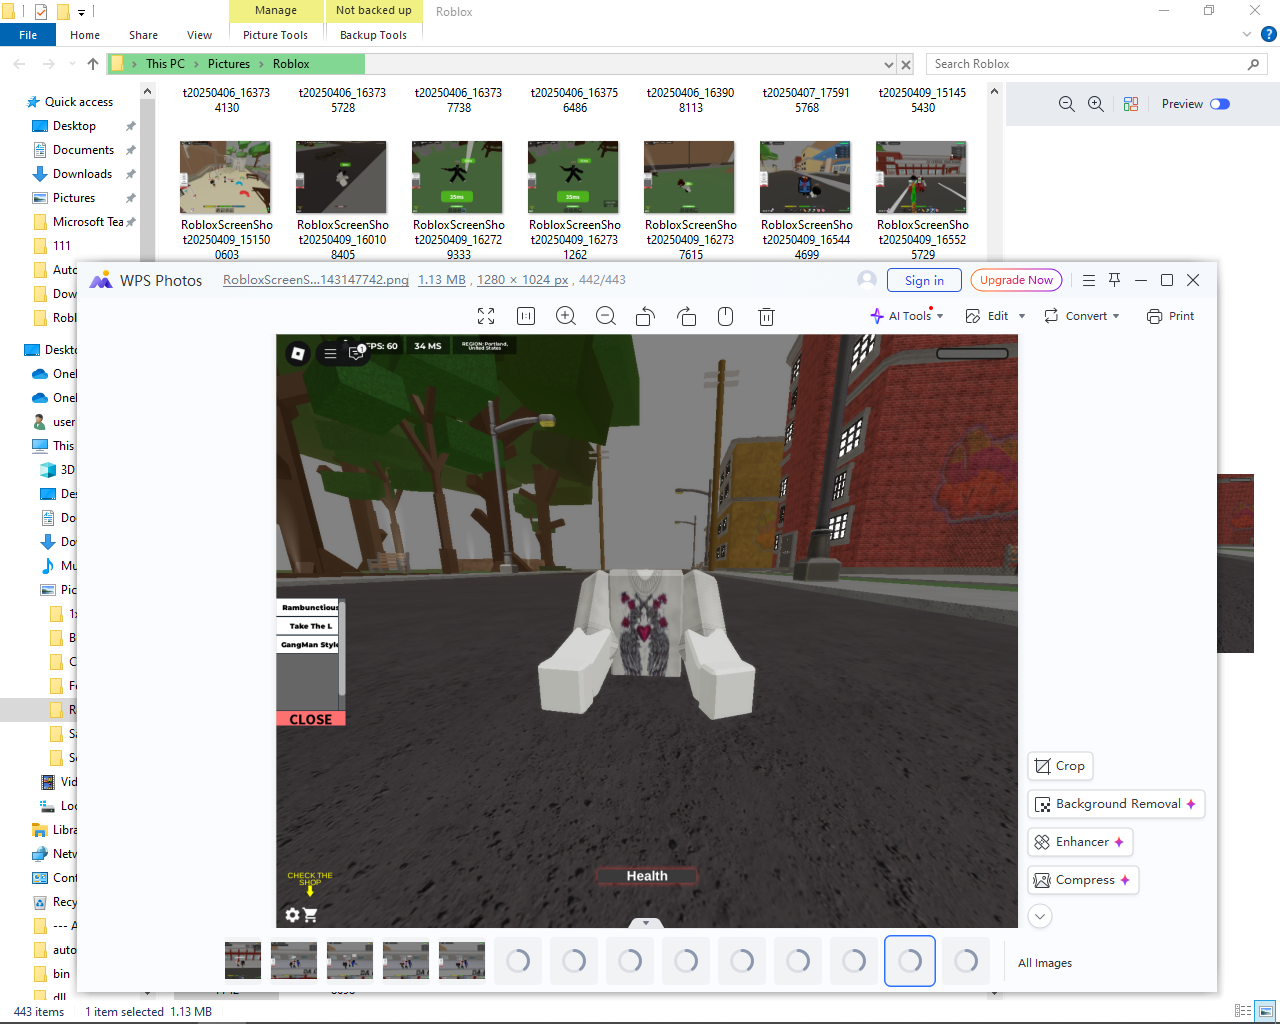1280x1024 pixels.
Task: Rotate the image clockwise
Action: 686,316
